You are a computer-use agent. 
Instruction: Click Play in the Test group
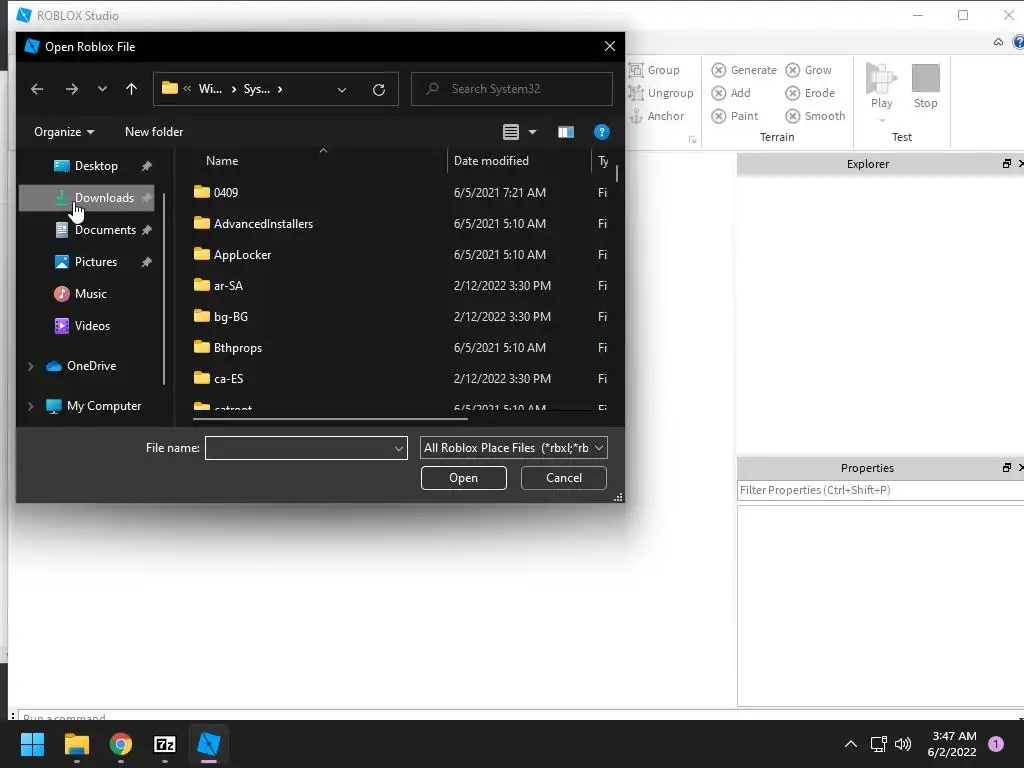pyautogui.click(x=882, y=86)
